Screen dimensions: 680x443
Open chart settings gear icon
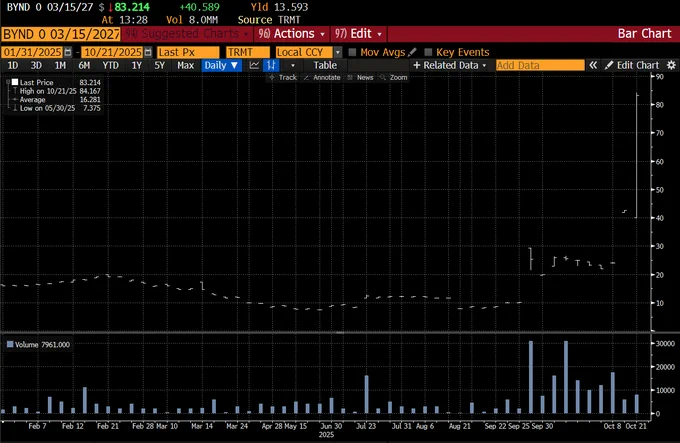[x=671, y=65]
